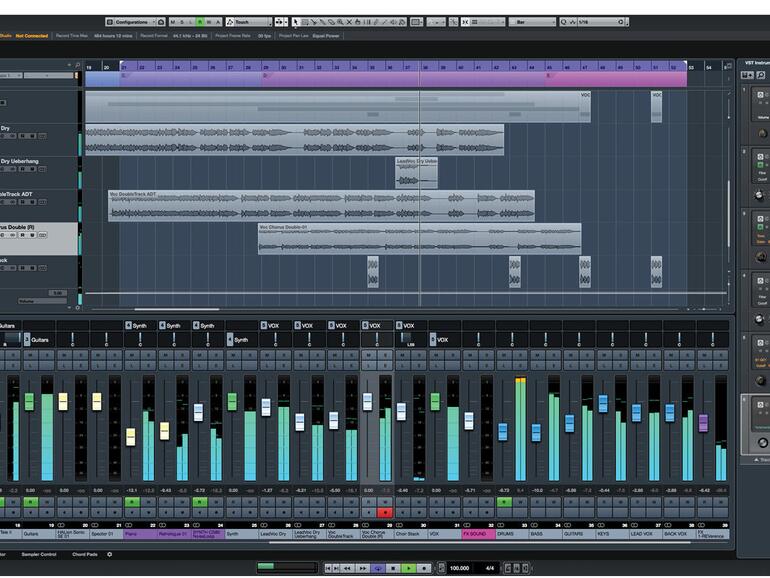Toggle the transport Cycle loop button
Image resolution: width=770 pixels, height=578 pixels.
click(378, 568)
